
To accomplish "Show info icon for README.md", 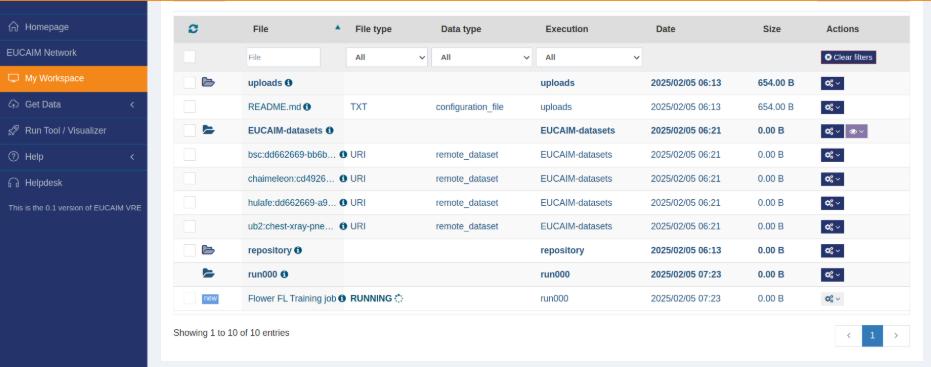I will click(x=307, y=107).
